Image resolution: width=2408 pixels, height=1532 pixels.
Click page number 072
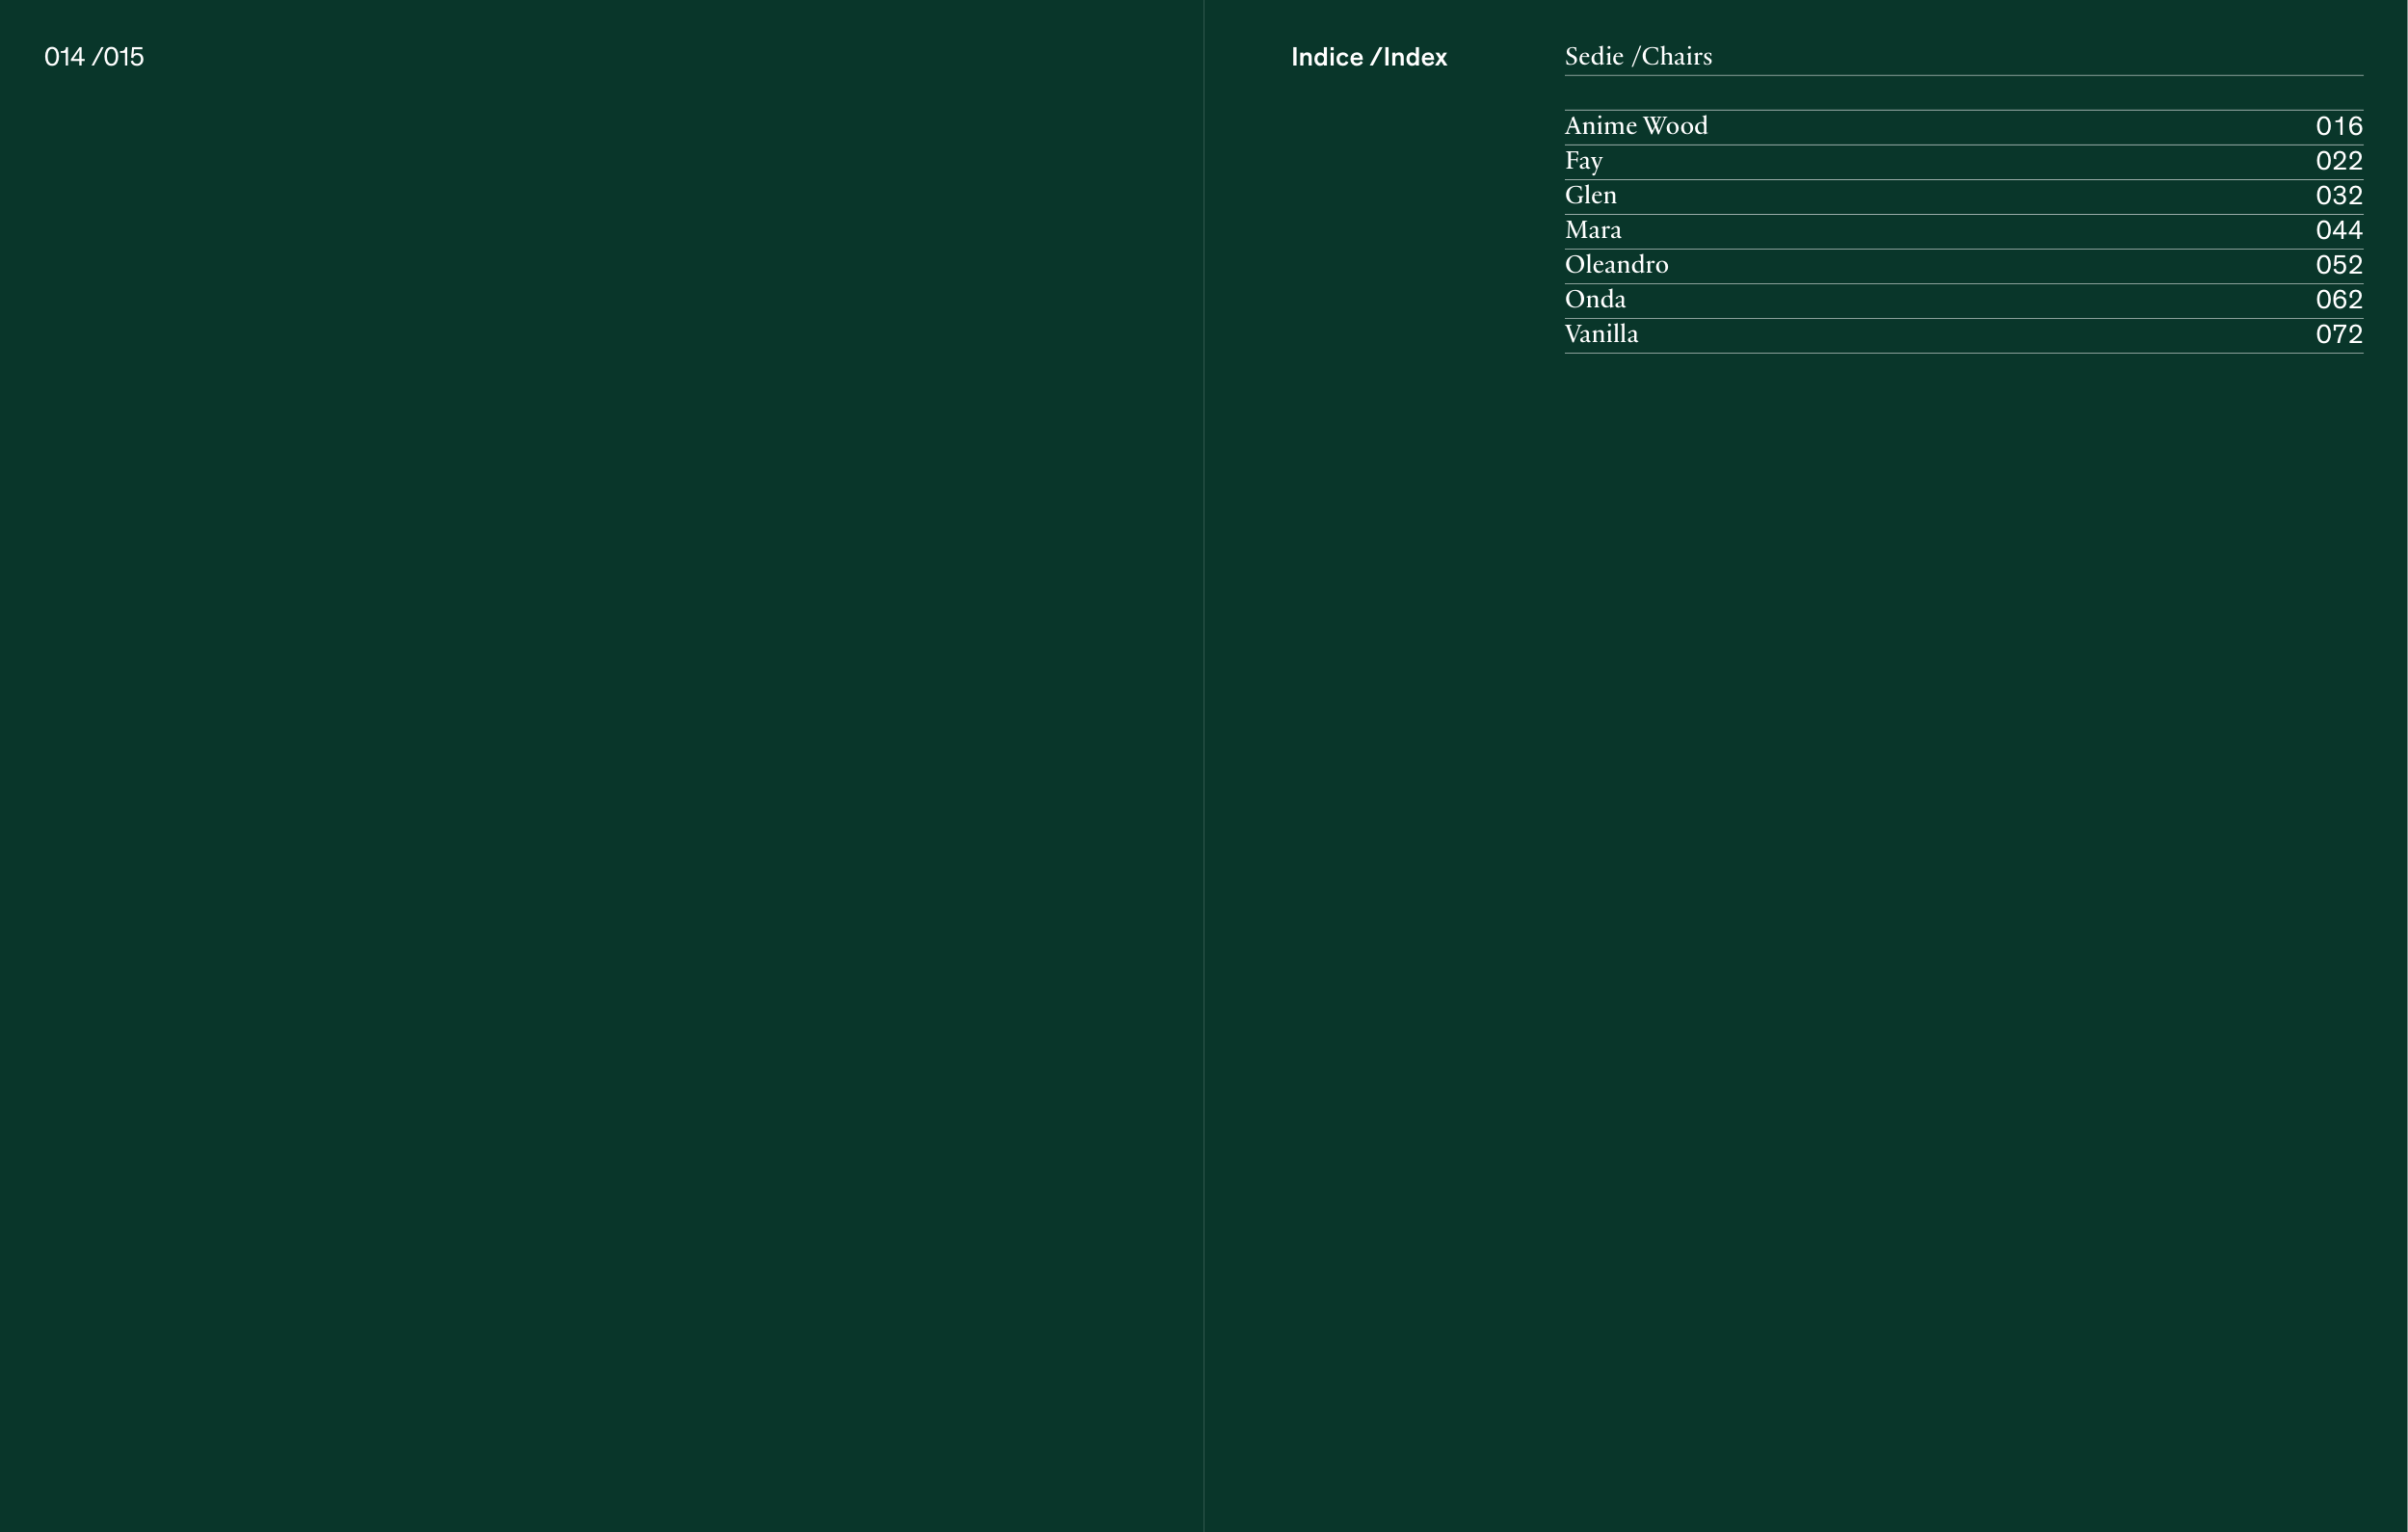click(x=2338, y=334)
